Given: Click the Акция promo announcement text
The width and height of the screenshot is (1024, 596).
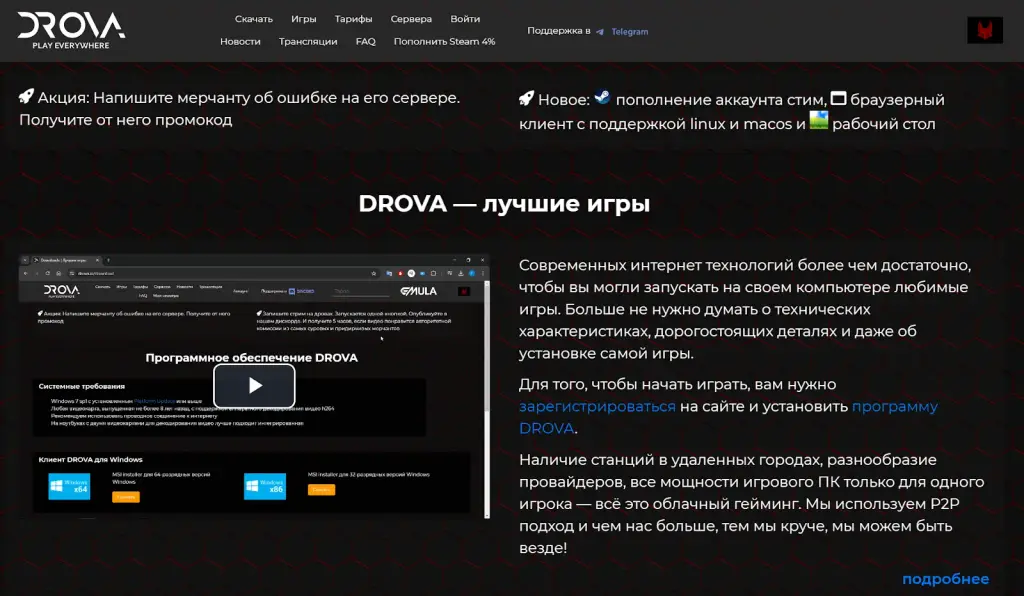Looking at the screenshot, I should (240, 108).
